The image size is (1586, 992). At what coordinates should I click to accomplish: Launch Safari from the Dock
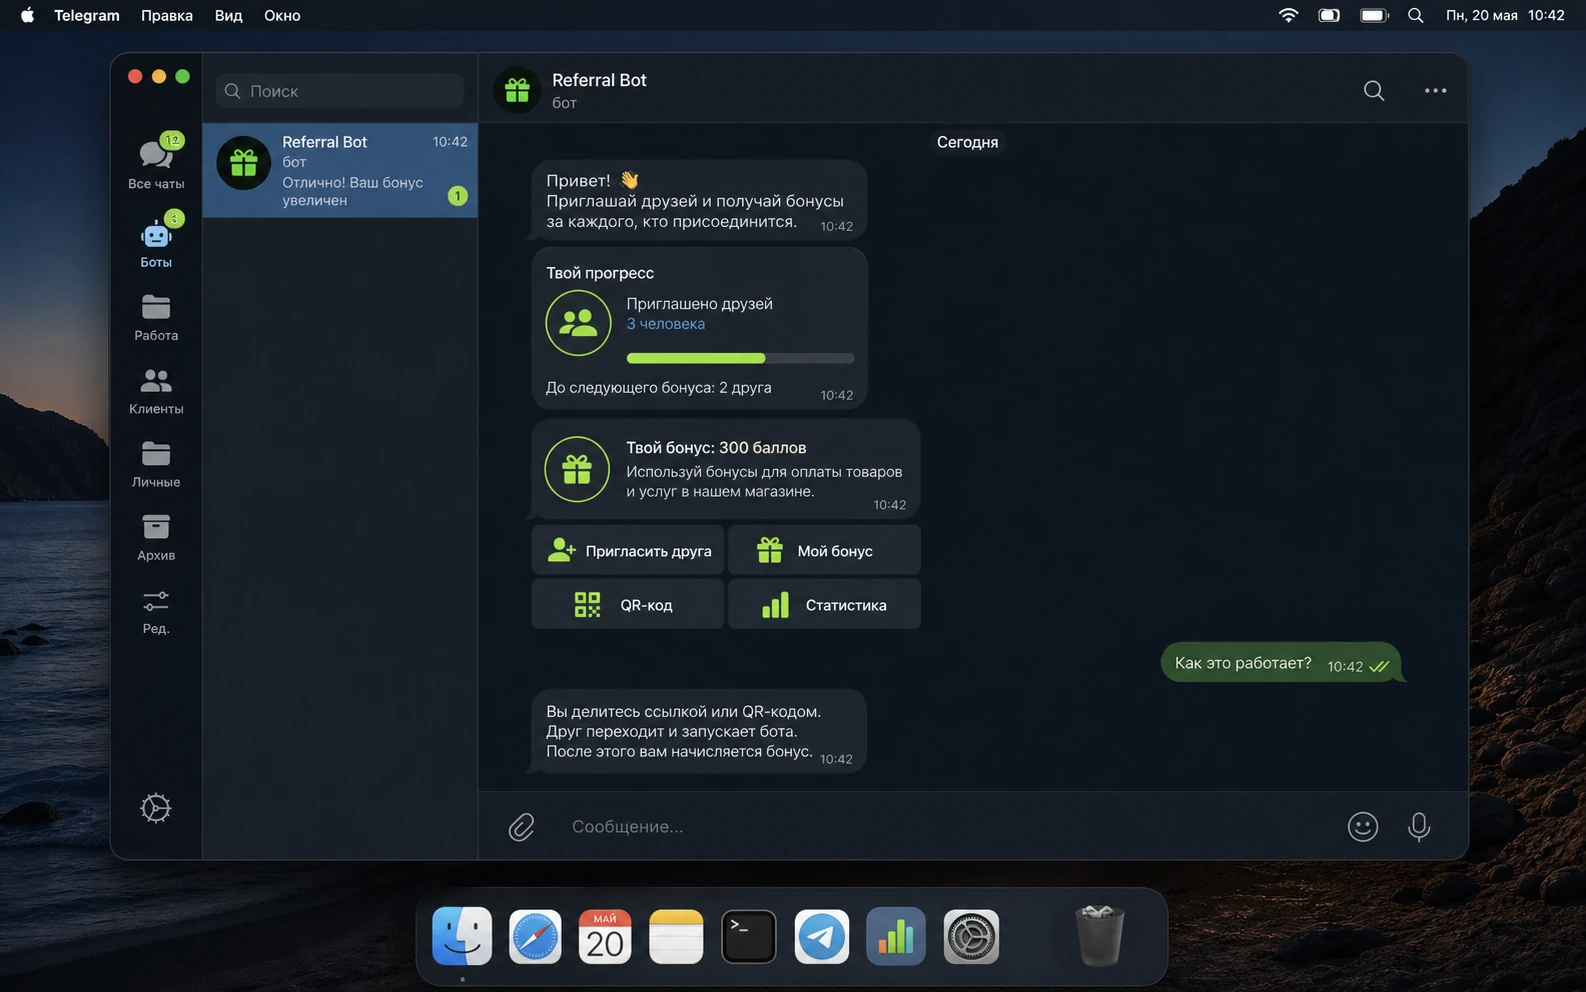click(535, 937)
